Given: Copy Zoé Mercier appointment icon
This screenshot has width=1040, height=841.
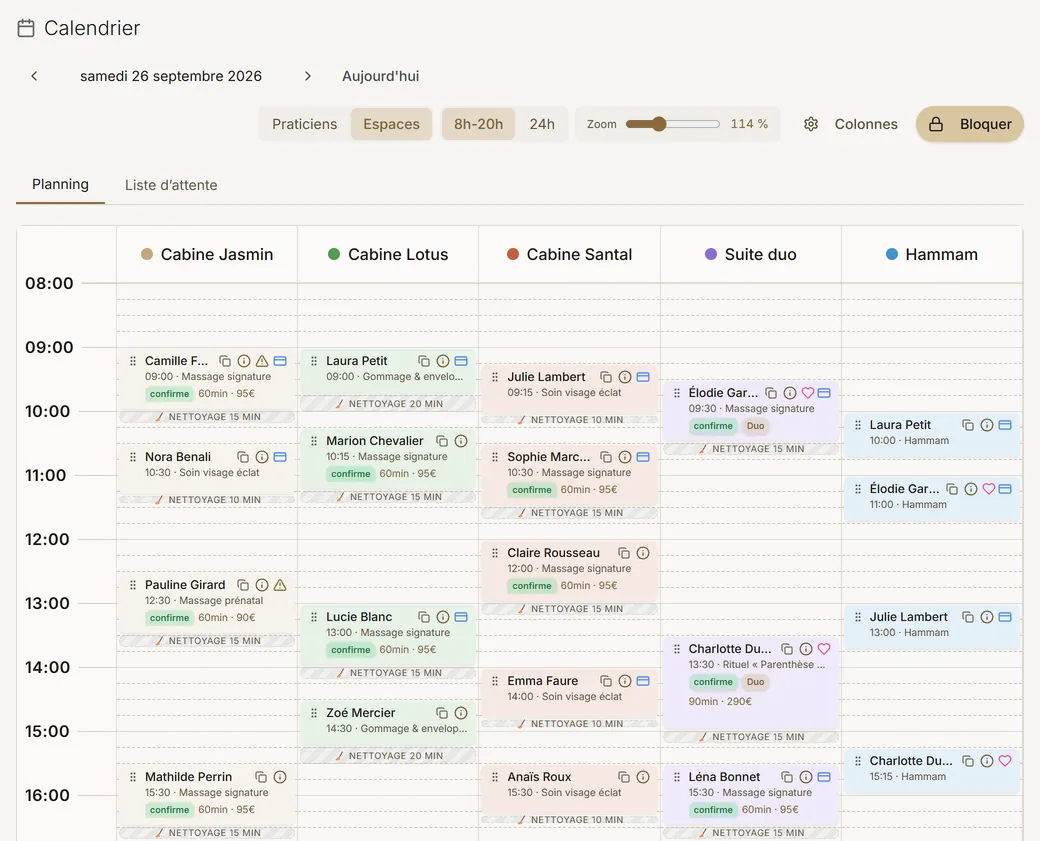Looking at the screenshot, I should pyautogui.click(x=442, y=713).
